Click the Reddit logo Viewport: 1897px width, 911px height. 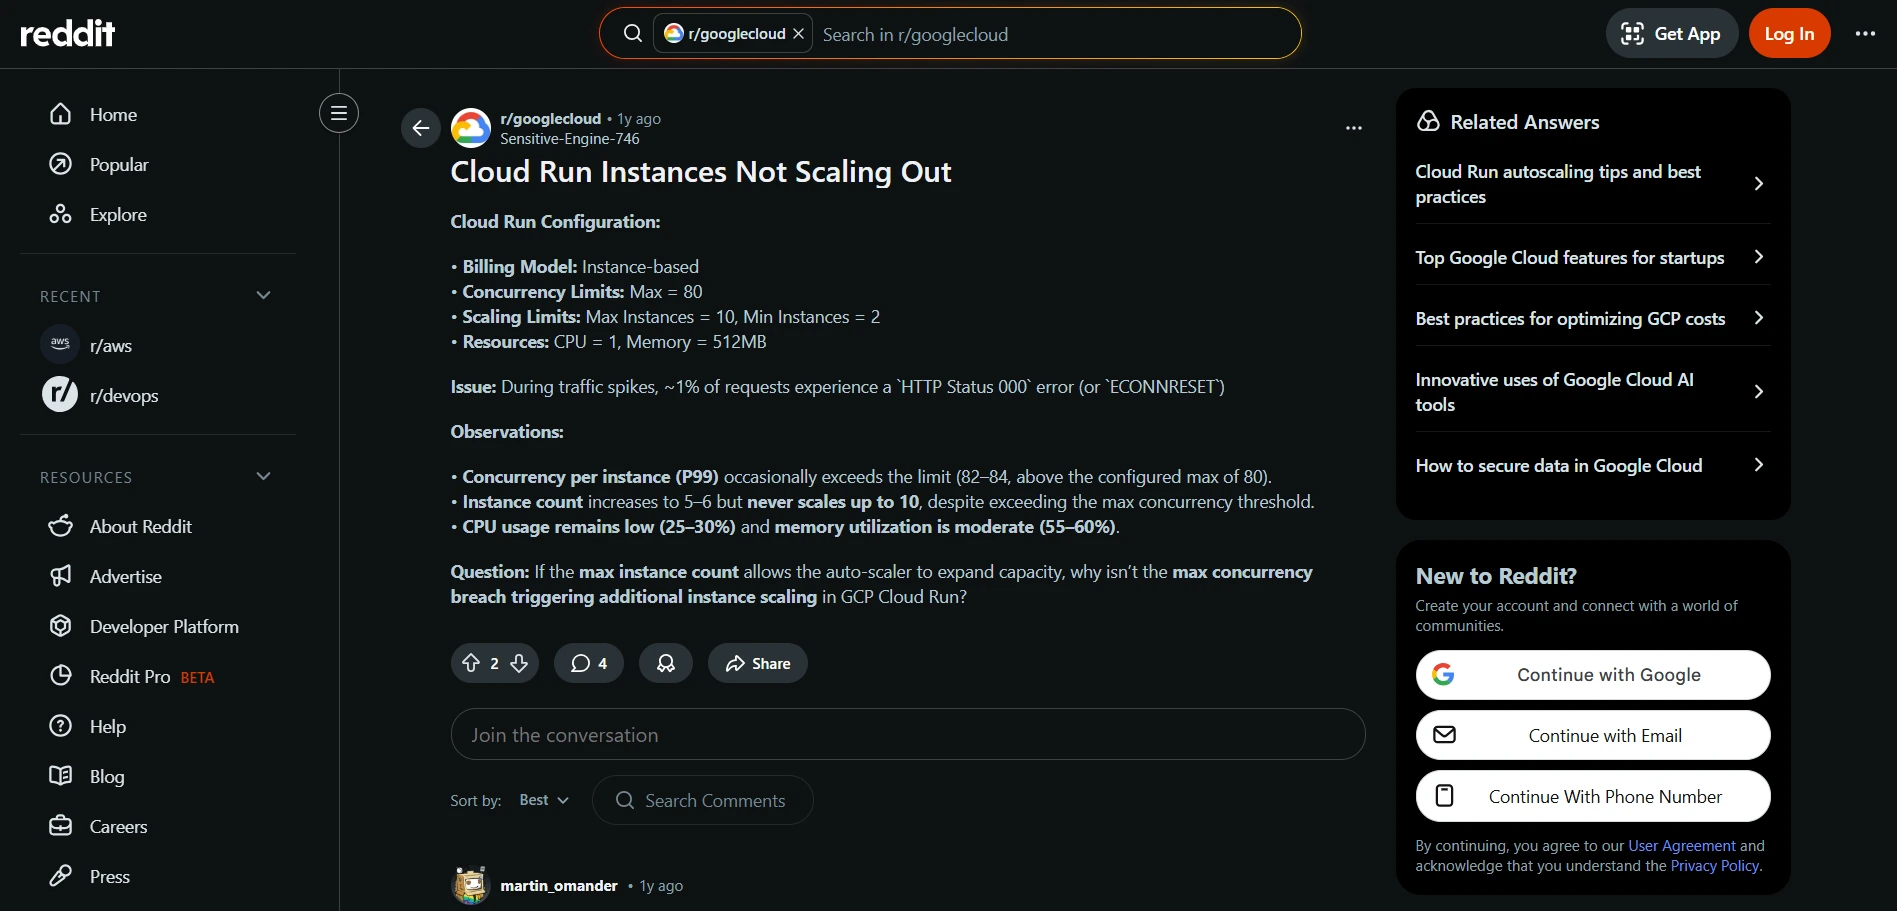pos(68,34)
